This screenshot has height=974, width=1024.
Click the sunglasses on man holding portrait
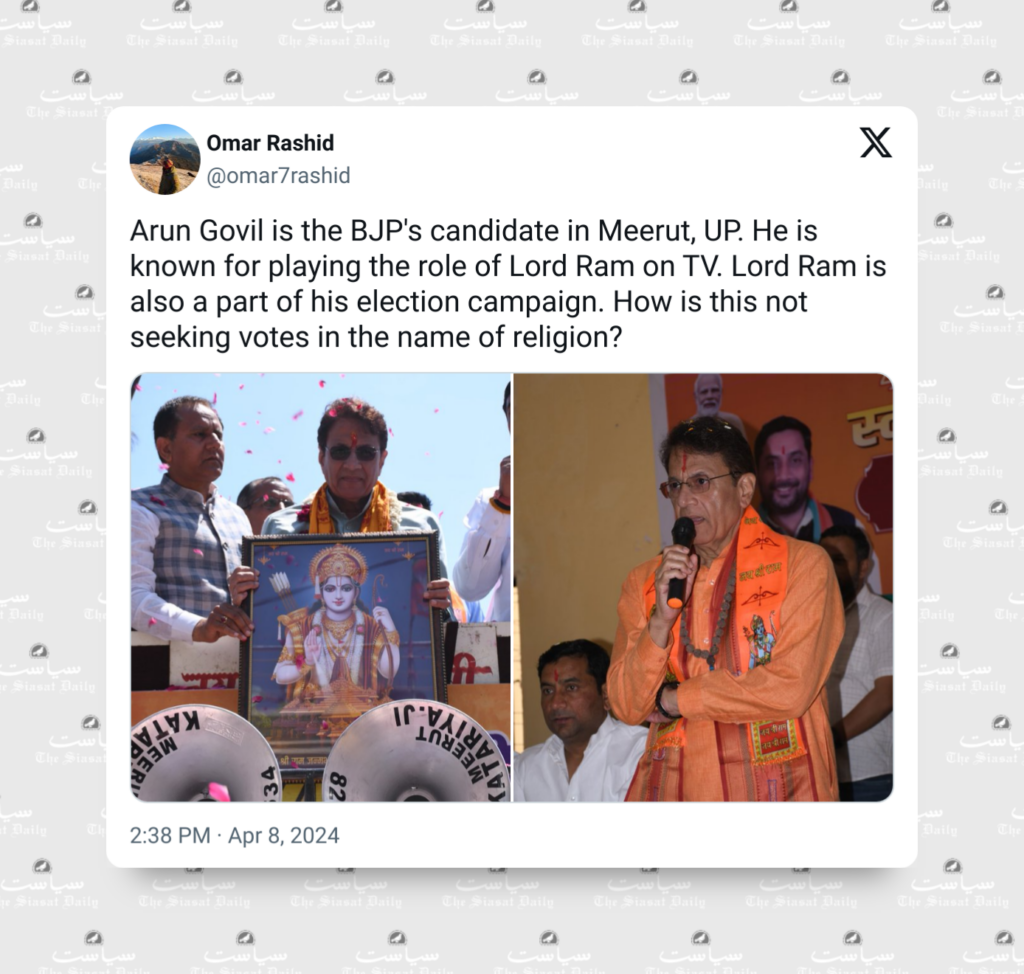click(x=351, y=453)
